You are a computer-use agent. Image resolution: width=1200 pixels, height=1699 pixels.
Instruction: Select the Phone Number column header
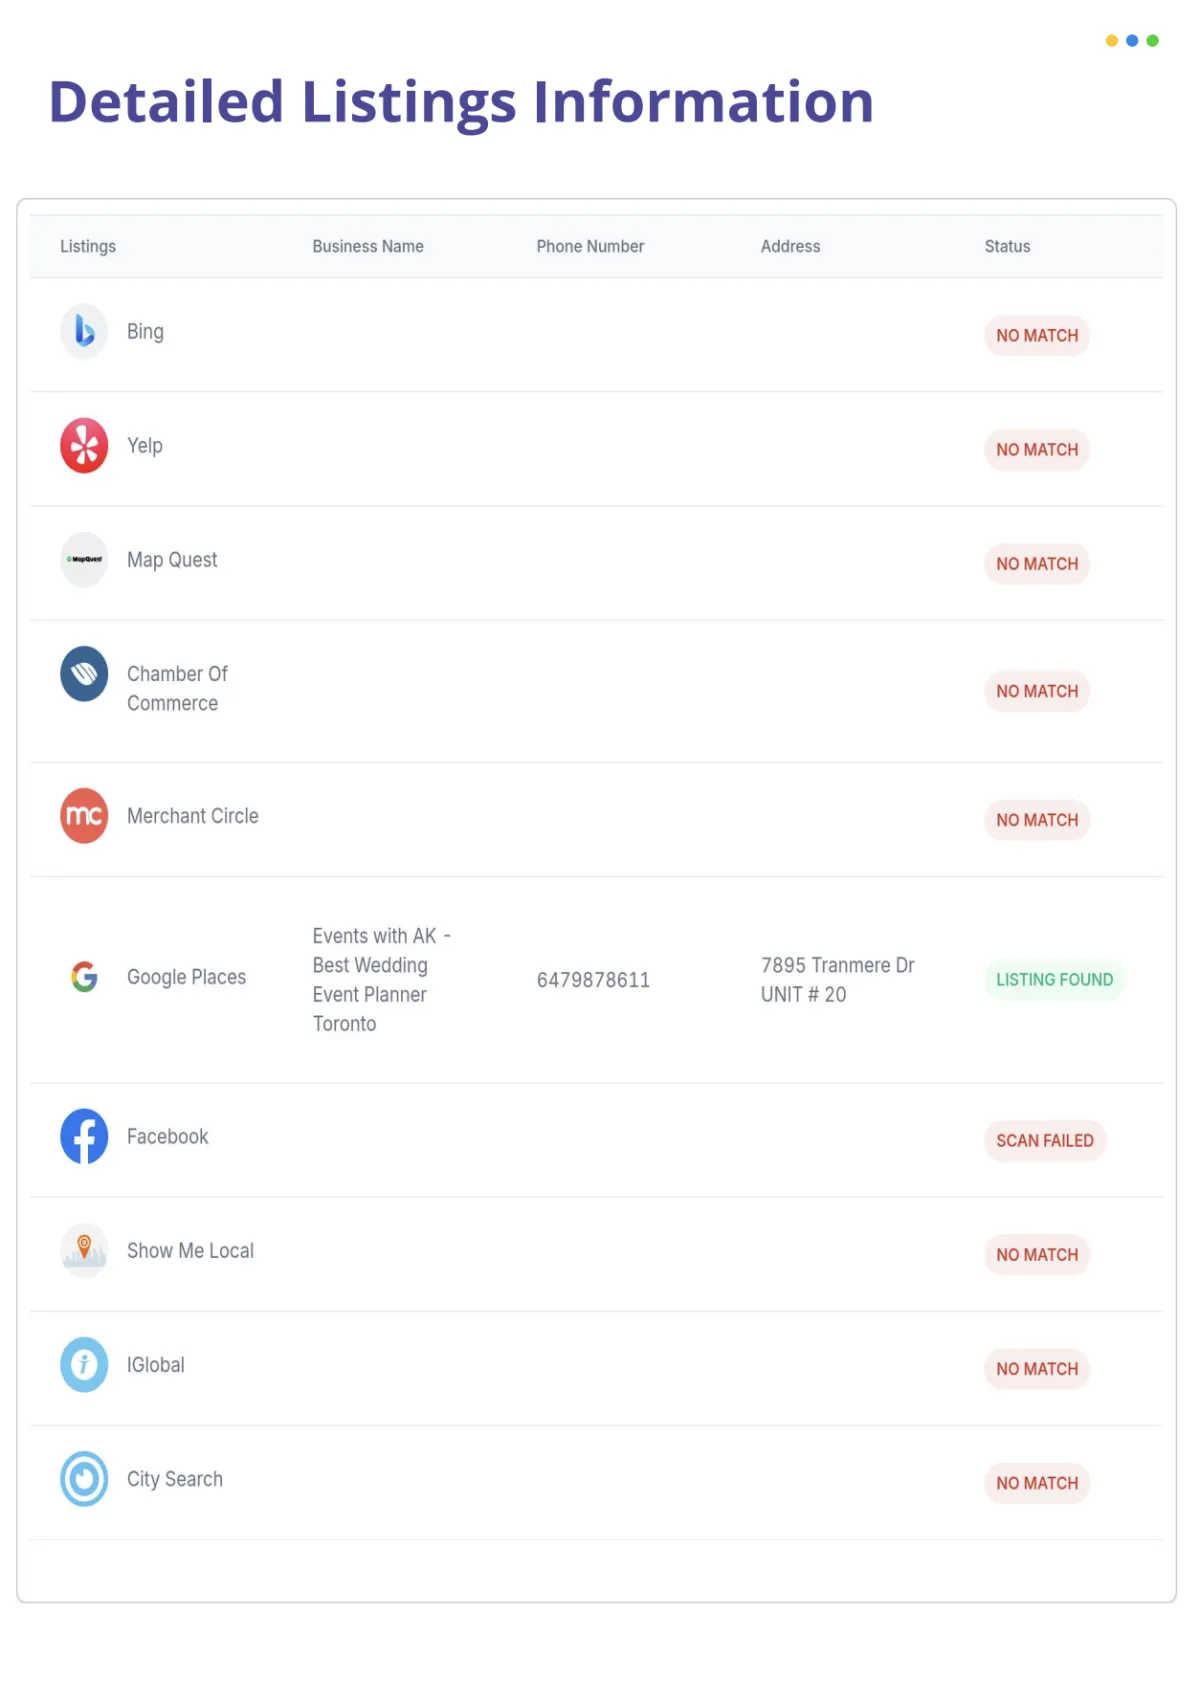[590, 246]
